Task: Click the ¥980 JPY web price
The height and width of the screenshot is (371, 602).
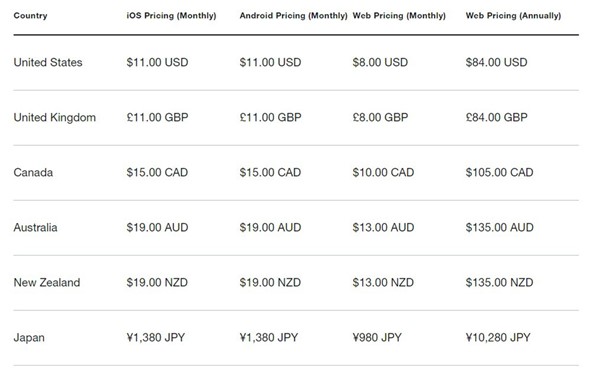Action: click(377, 338)
